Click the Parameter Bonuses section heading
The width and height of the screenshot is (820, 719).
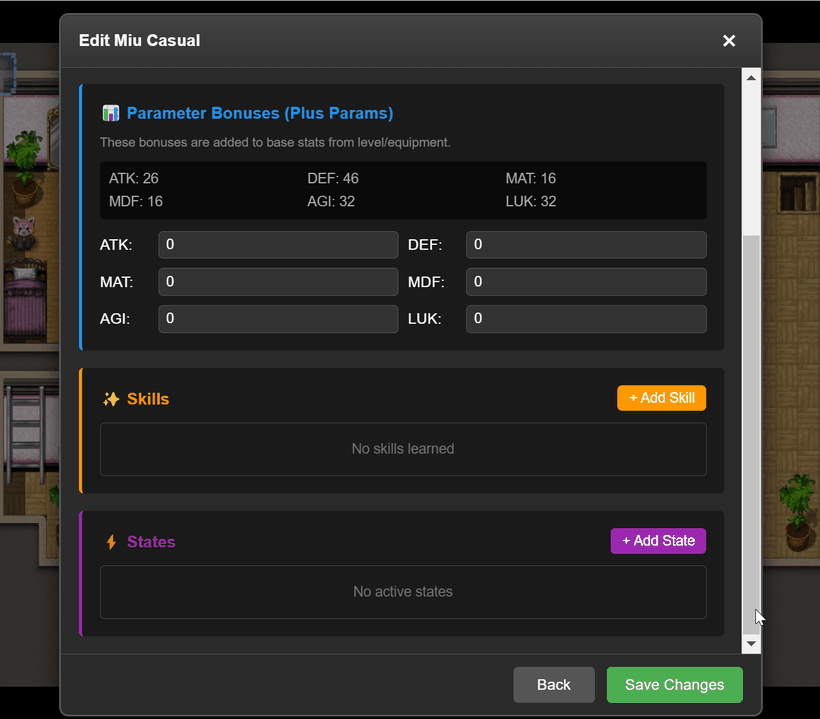[x=259, y=114]
